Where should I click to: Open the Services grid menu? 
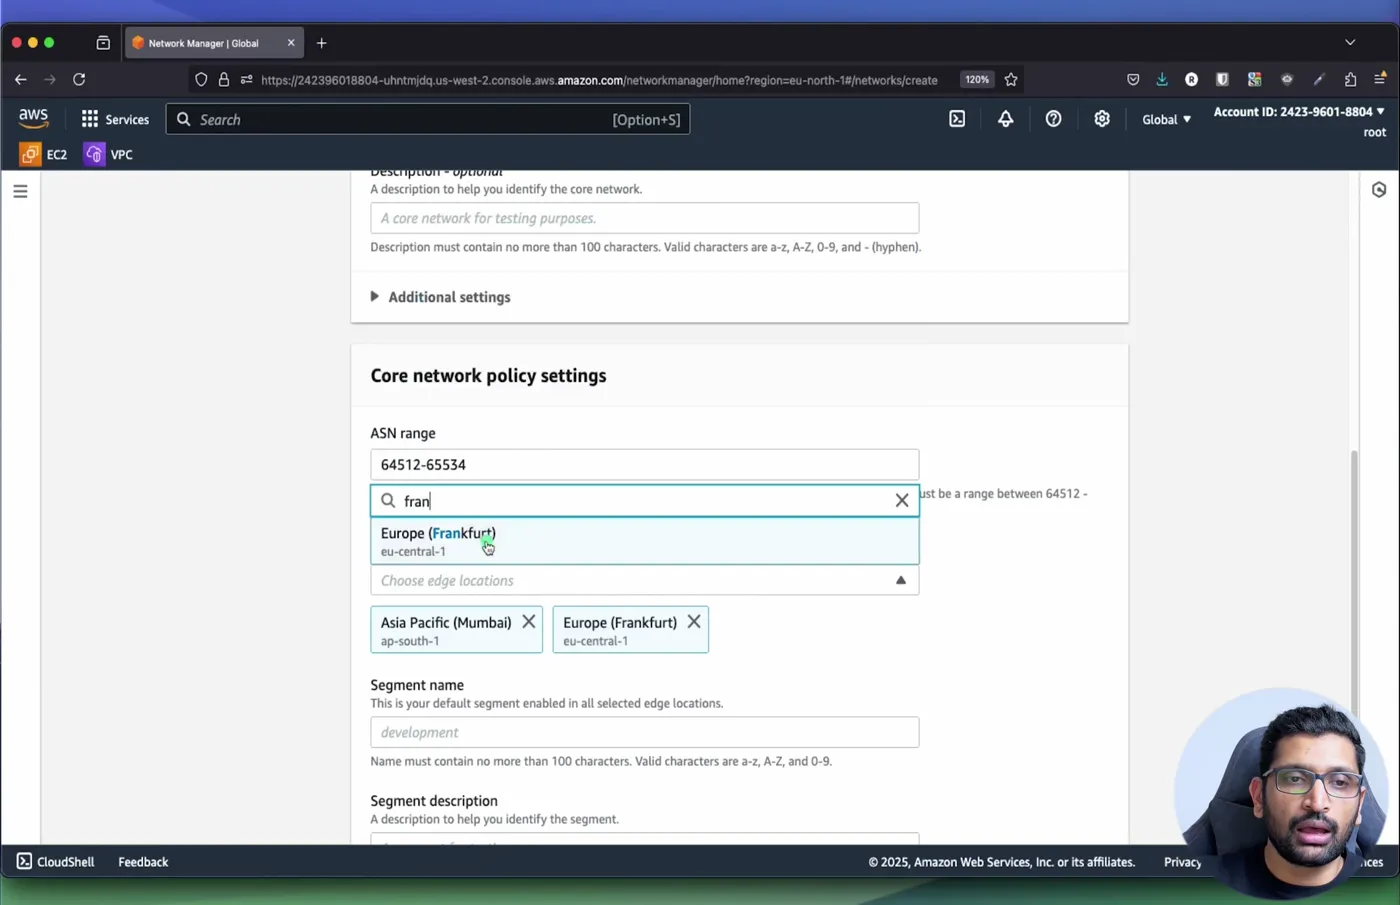pos(115,119)
